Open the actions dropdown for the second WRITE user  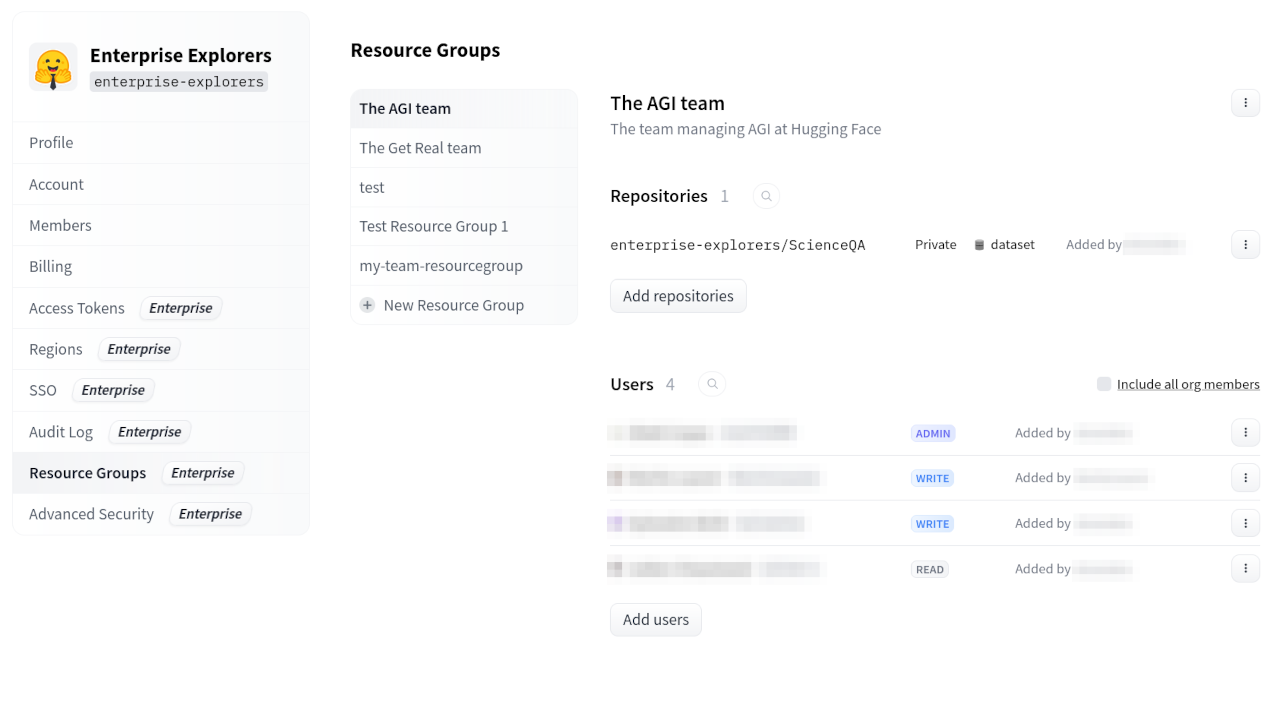(1245, 522)
